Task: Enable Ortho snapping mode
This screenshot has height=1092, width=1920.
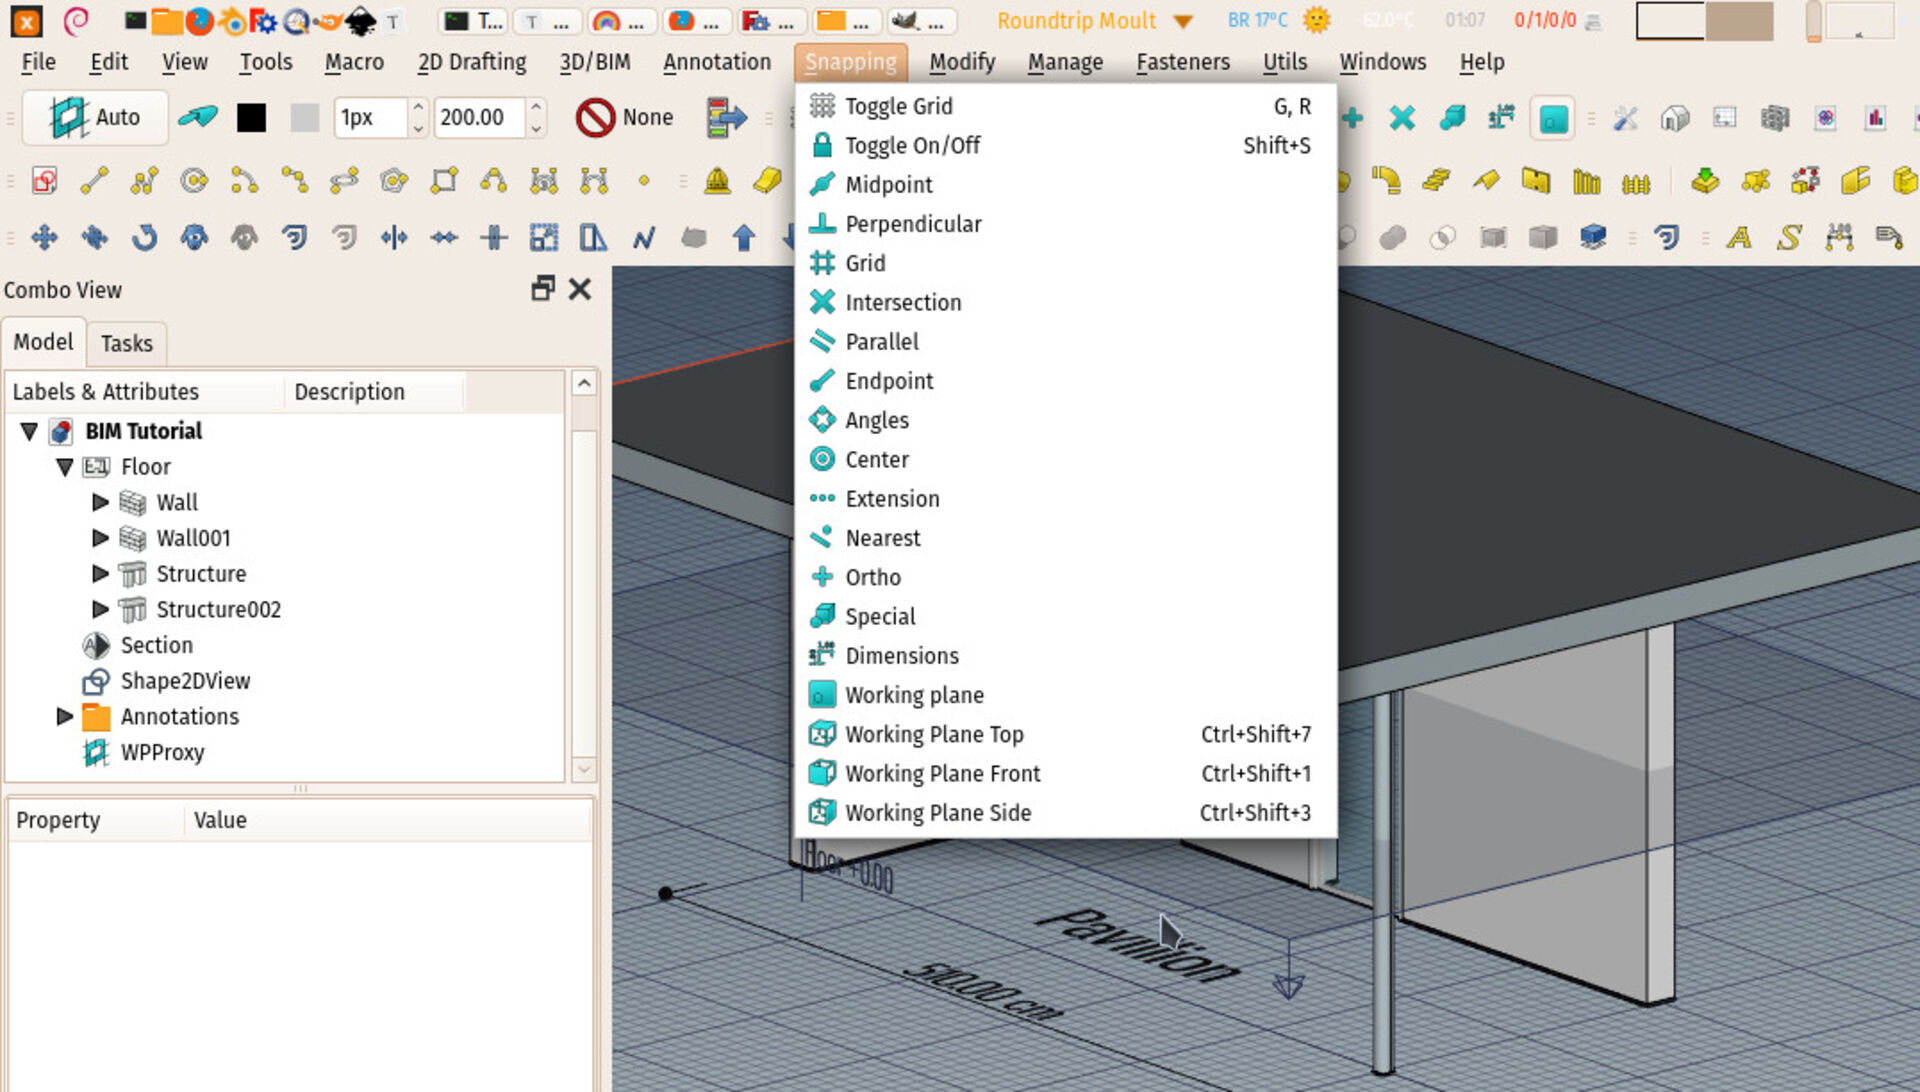Action: [873, 576]
